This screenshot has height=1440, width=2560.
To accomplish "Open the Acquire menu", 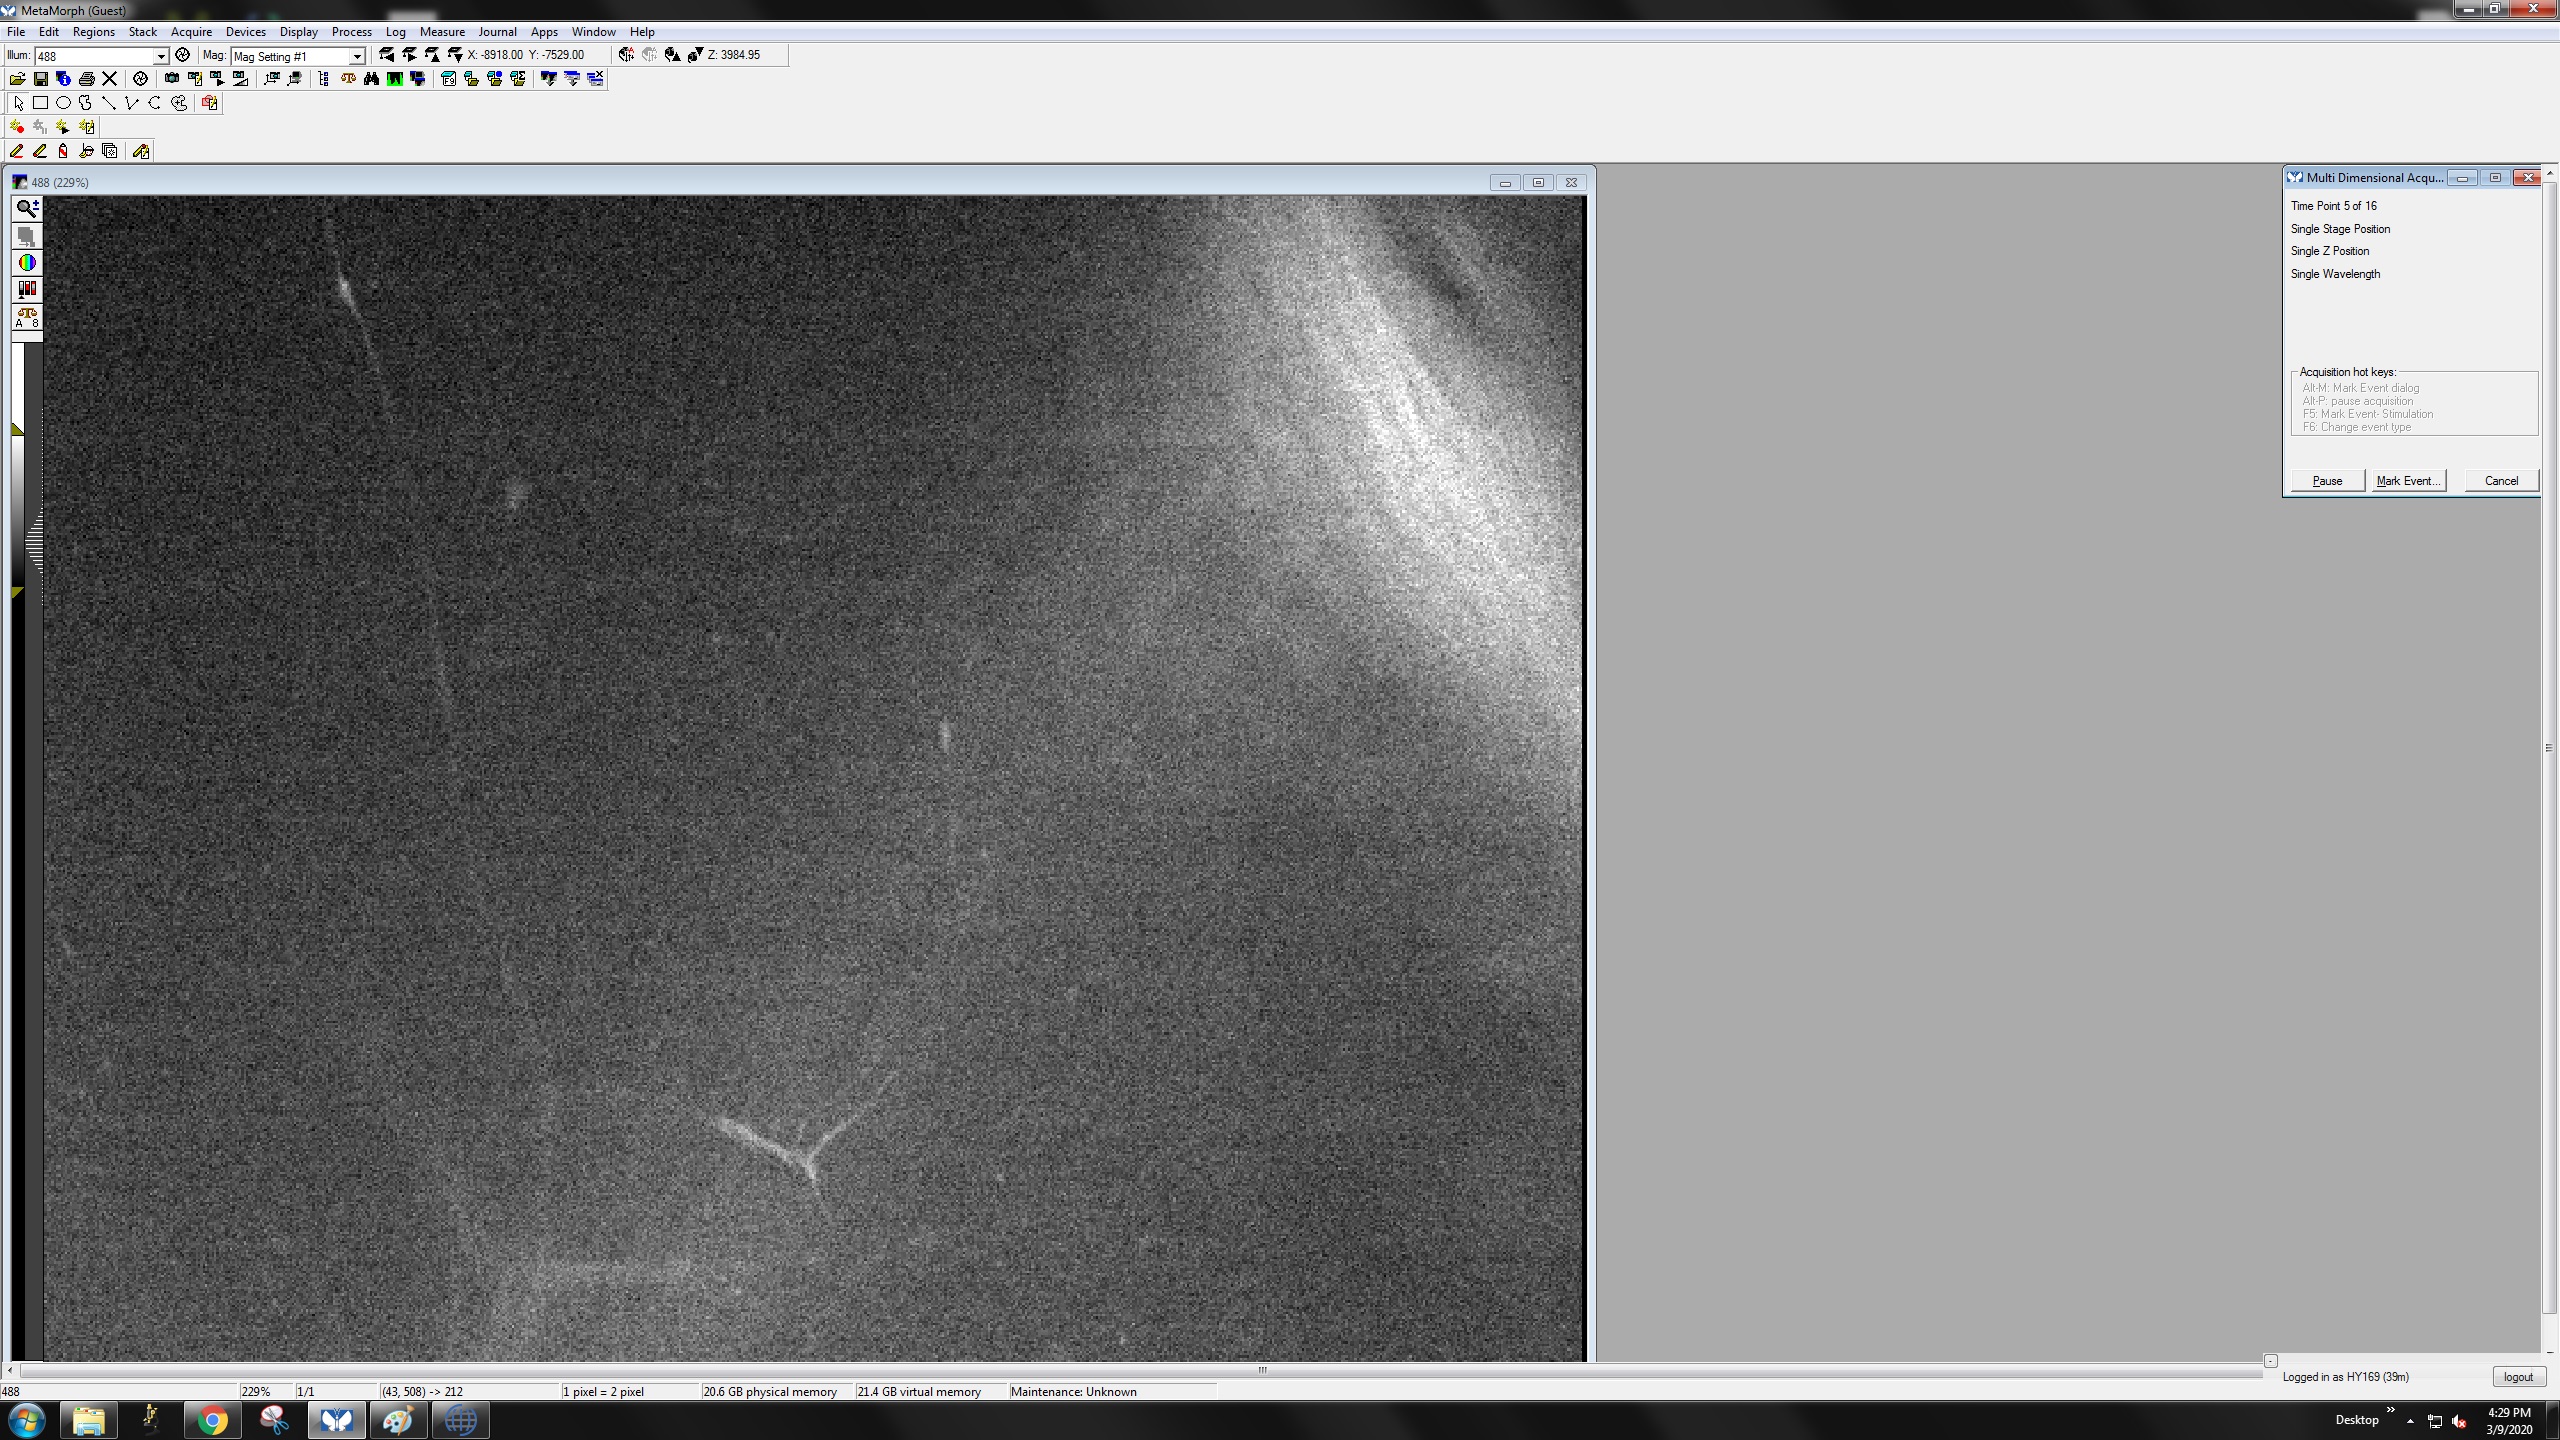I will point(190,32).
